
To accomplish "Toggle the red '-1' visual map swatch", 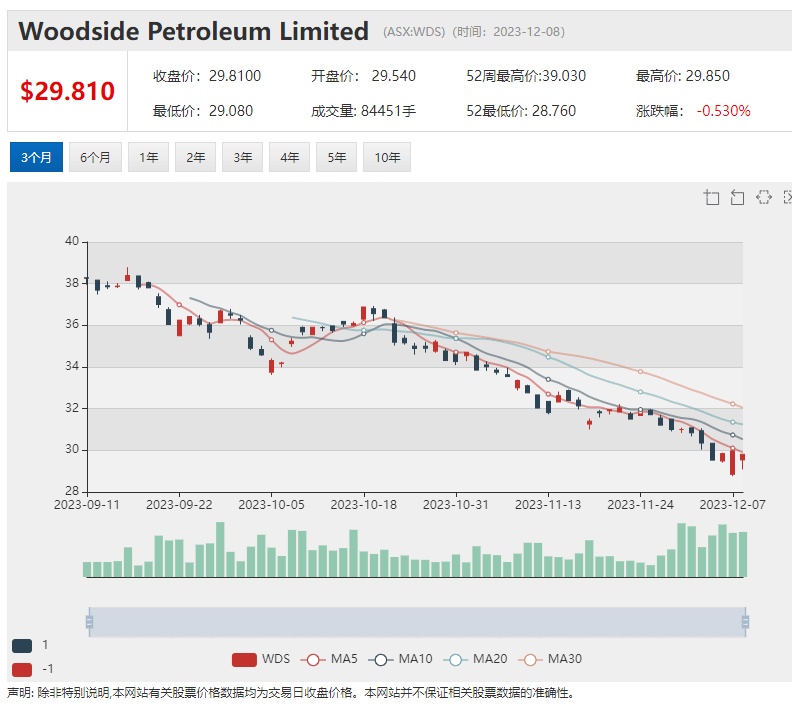I will coord(22,669).
